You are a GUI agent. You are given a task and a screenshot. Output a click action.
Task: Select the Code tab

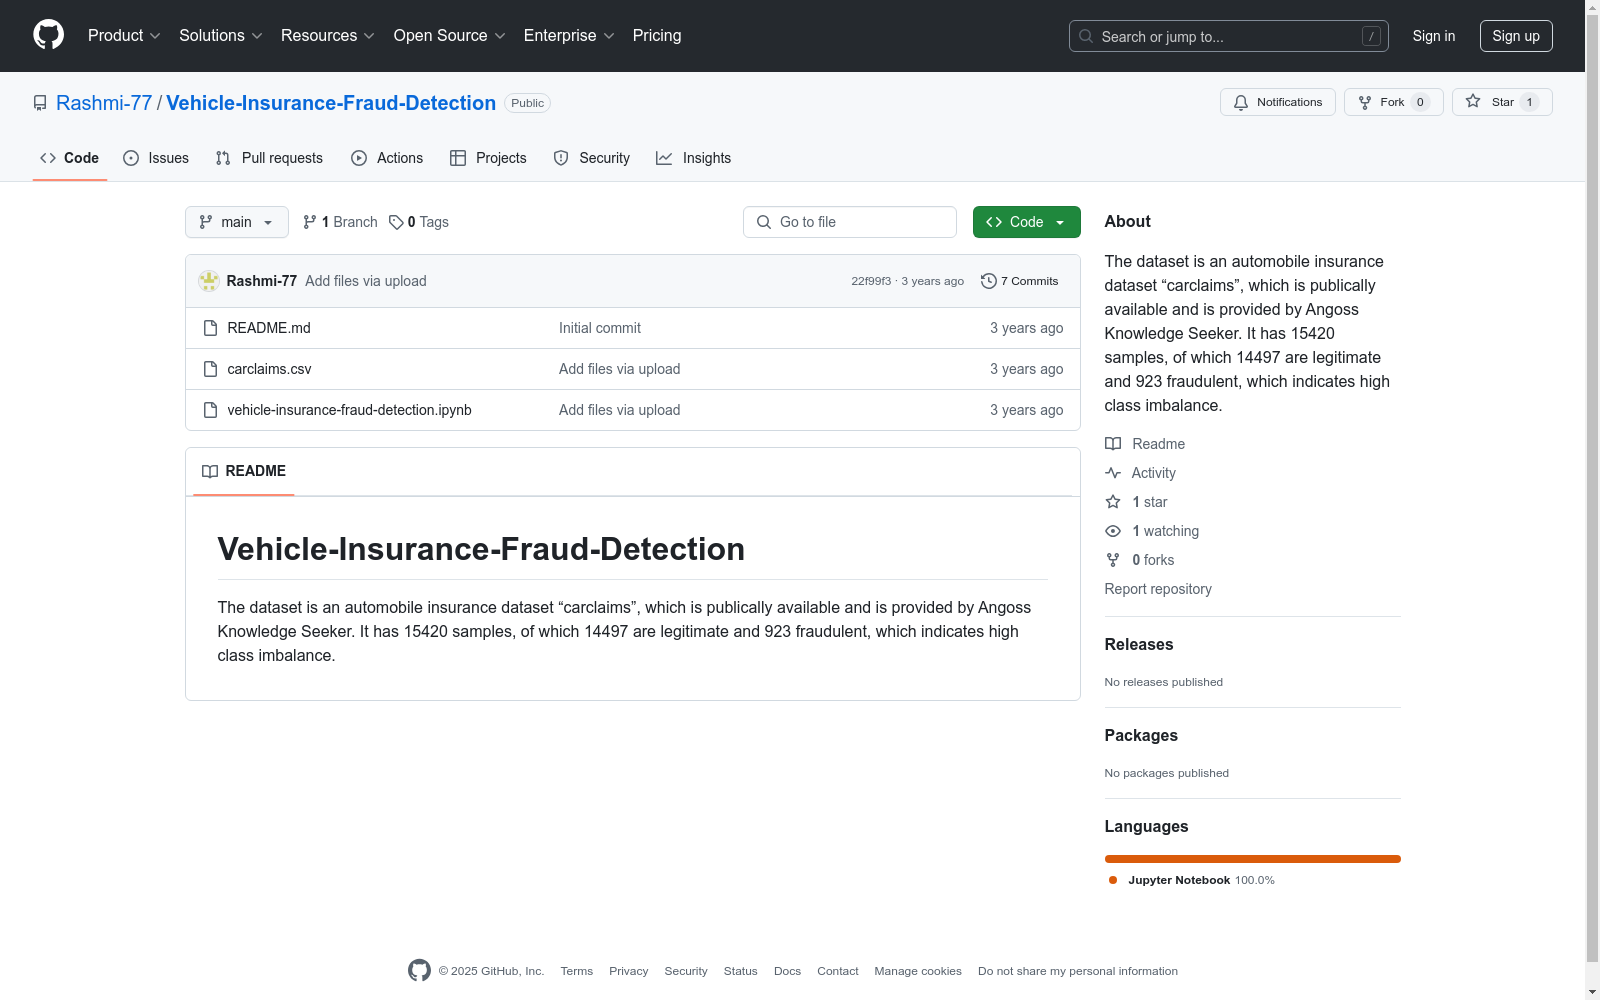(70, 158)
